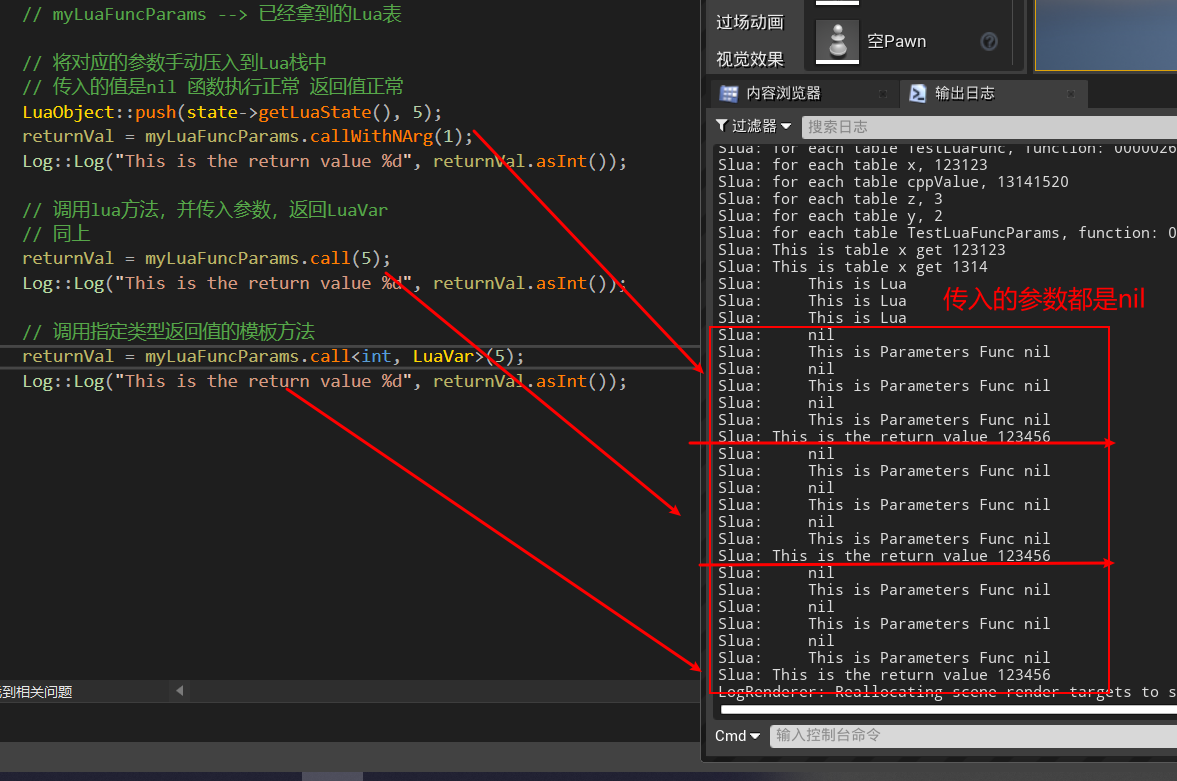Image resolution: width=1177 pixels, height=781 pixels.
Task: Click the Cmd prompt label
Action: point(728,735)
